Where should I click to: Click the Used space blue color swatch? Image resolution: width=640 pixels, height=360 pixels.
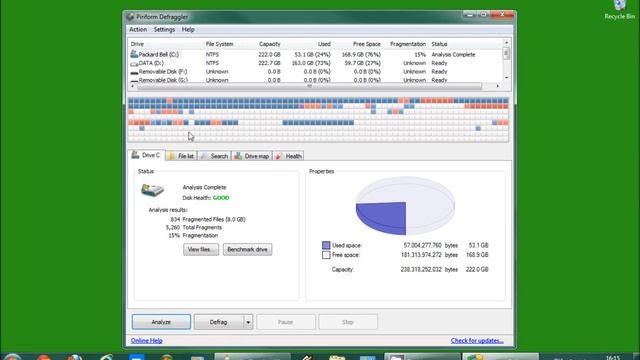[x=326, y=245]
